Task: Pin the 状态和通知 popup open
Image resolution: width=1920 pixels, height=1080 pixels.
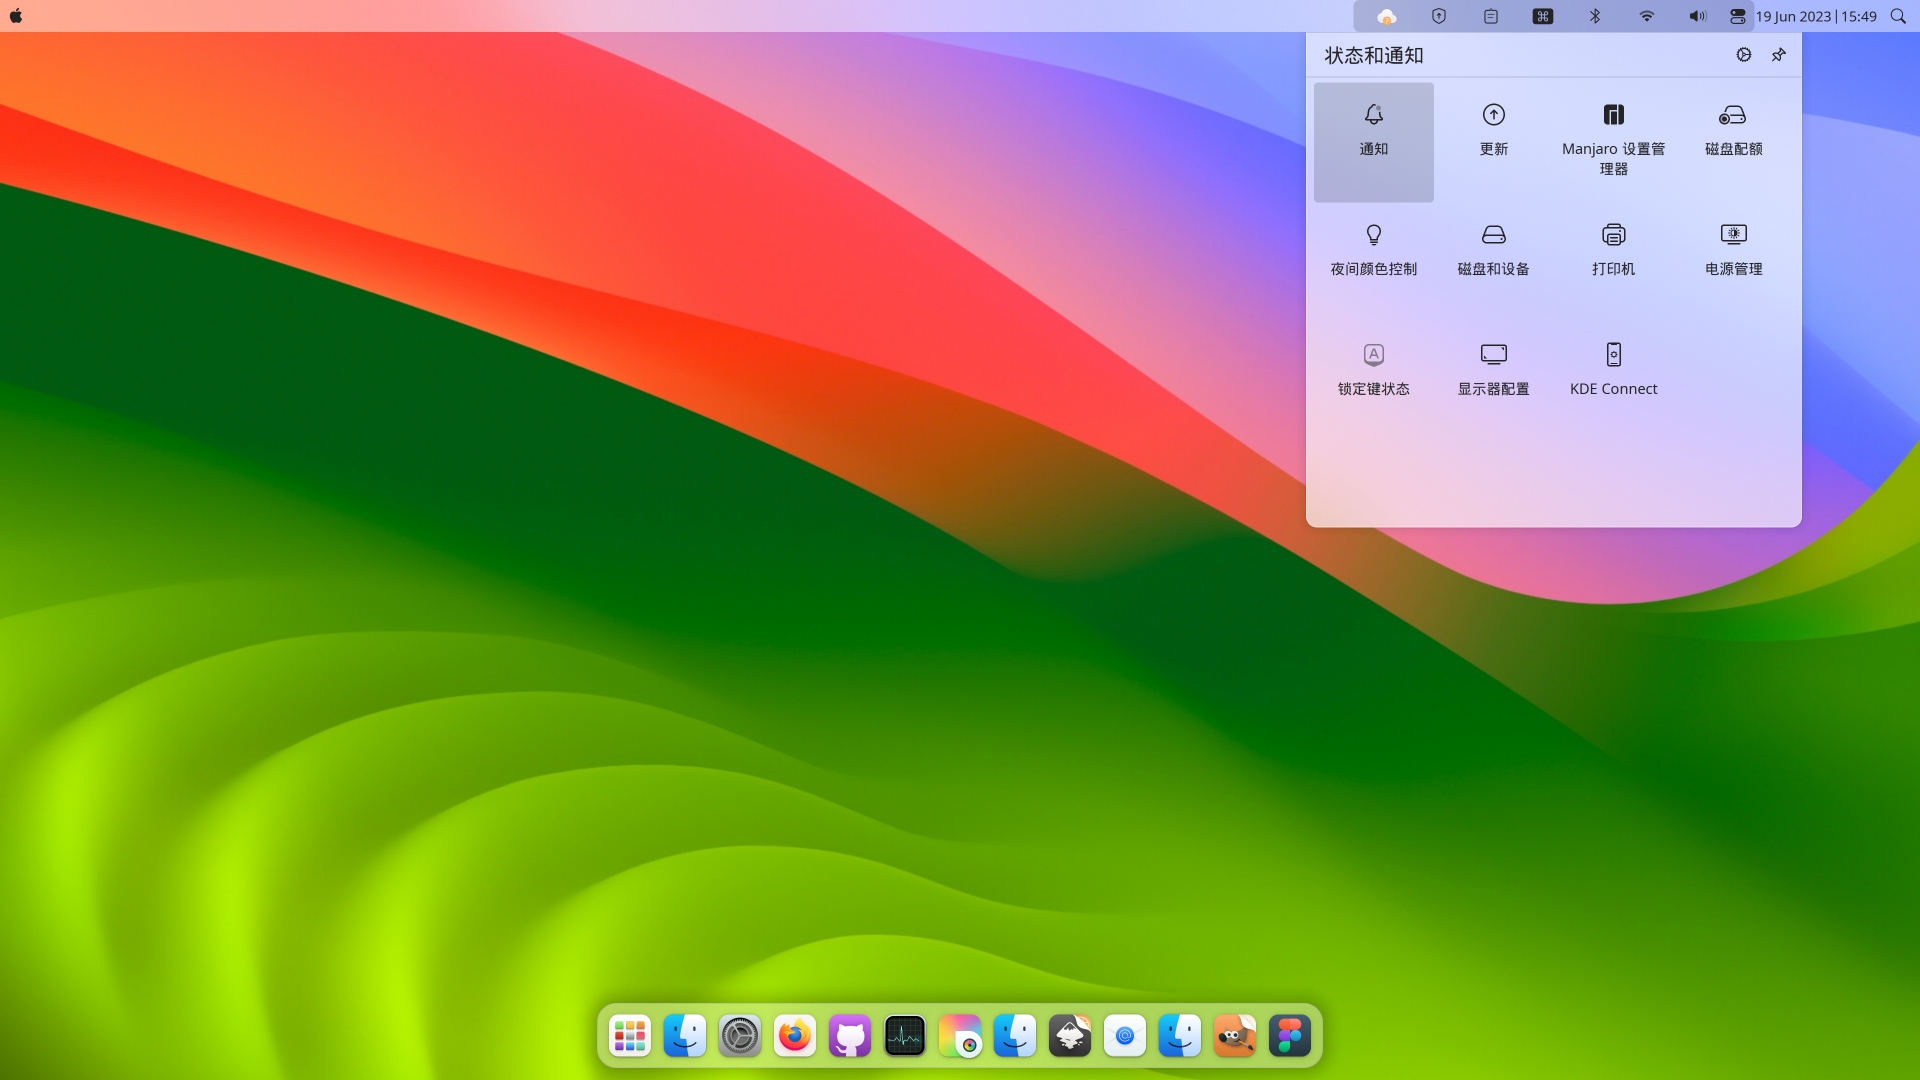Action: point(1778,55)
